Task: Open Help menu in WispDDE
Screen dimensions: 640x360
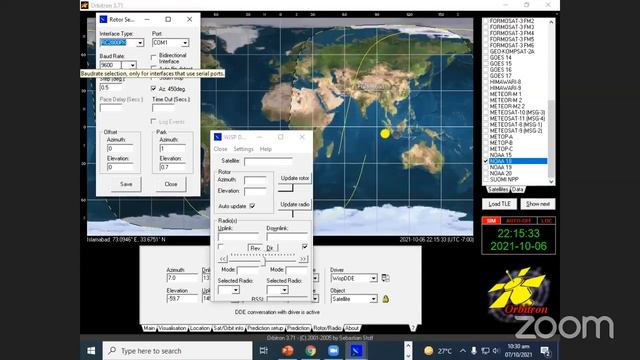Action: tap(266, 149)
